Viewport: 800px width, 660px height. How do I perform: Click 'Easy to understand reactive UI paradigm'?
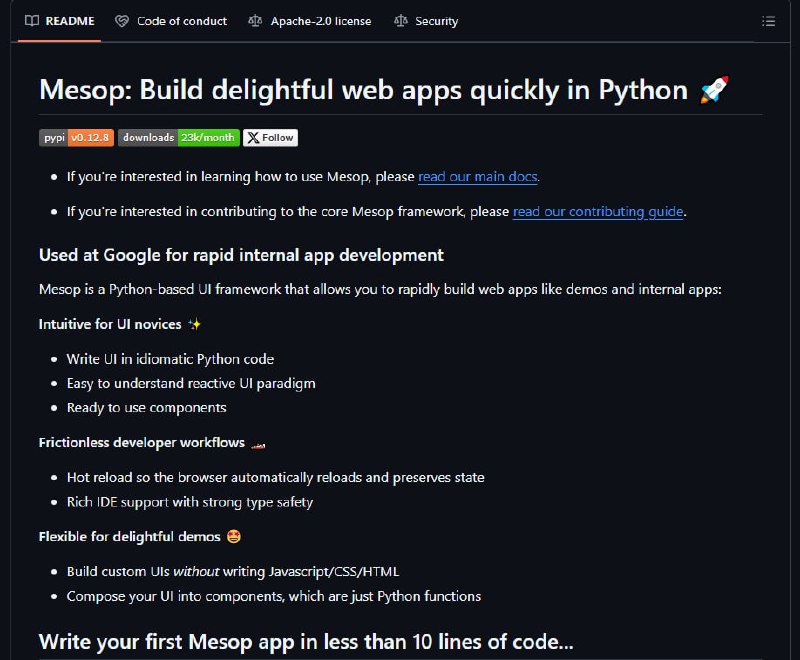point(191,384)
